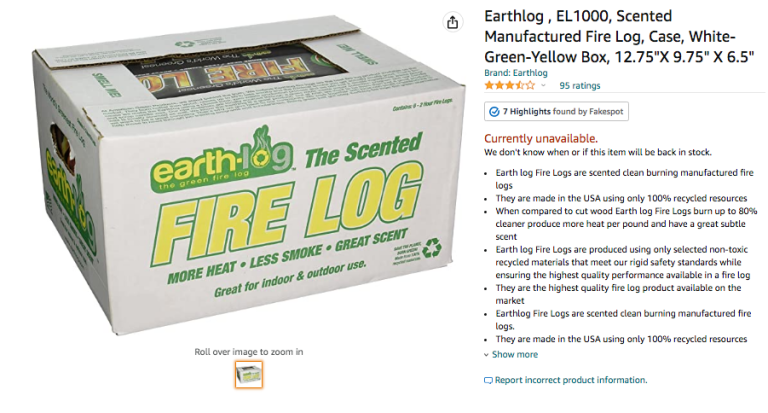
Task: Click the Currently unavailable notice
Action: tap(541, 139)
